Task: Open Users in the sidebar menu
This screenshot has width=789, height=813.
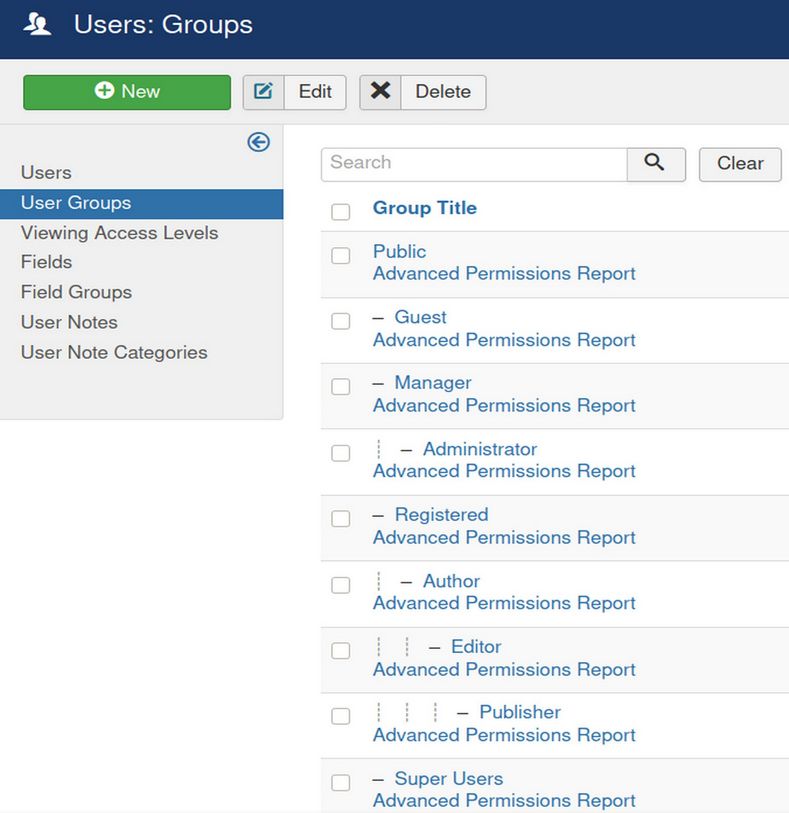Action: 46,173
